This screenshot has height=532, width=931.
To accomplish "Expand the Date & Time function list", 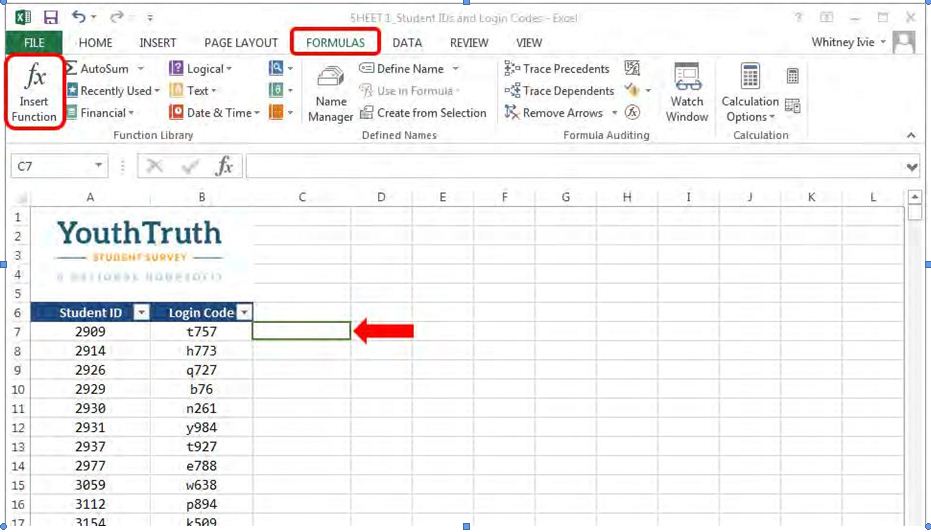I will [x=256, y=113].
